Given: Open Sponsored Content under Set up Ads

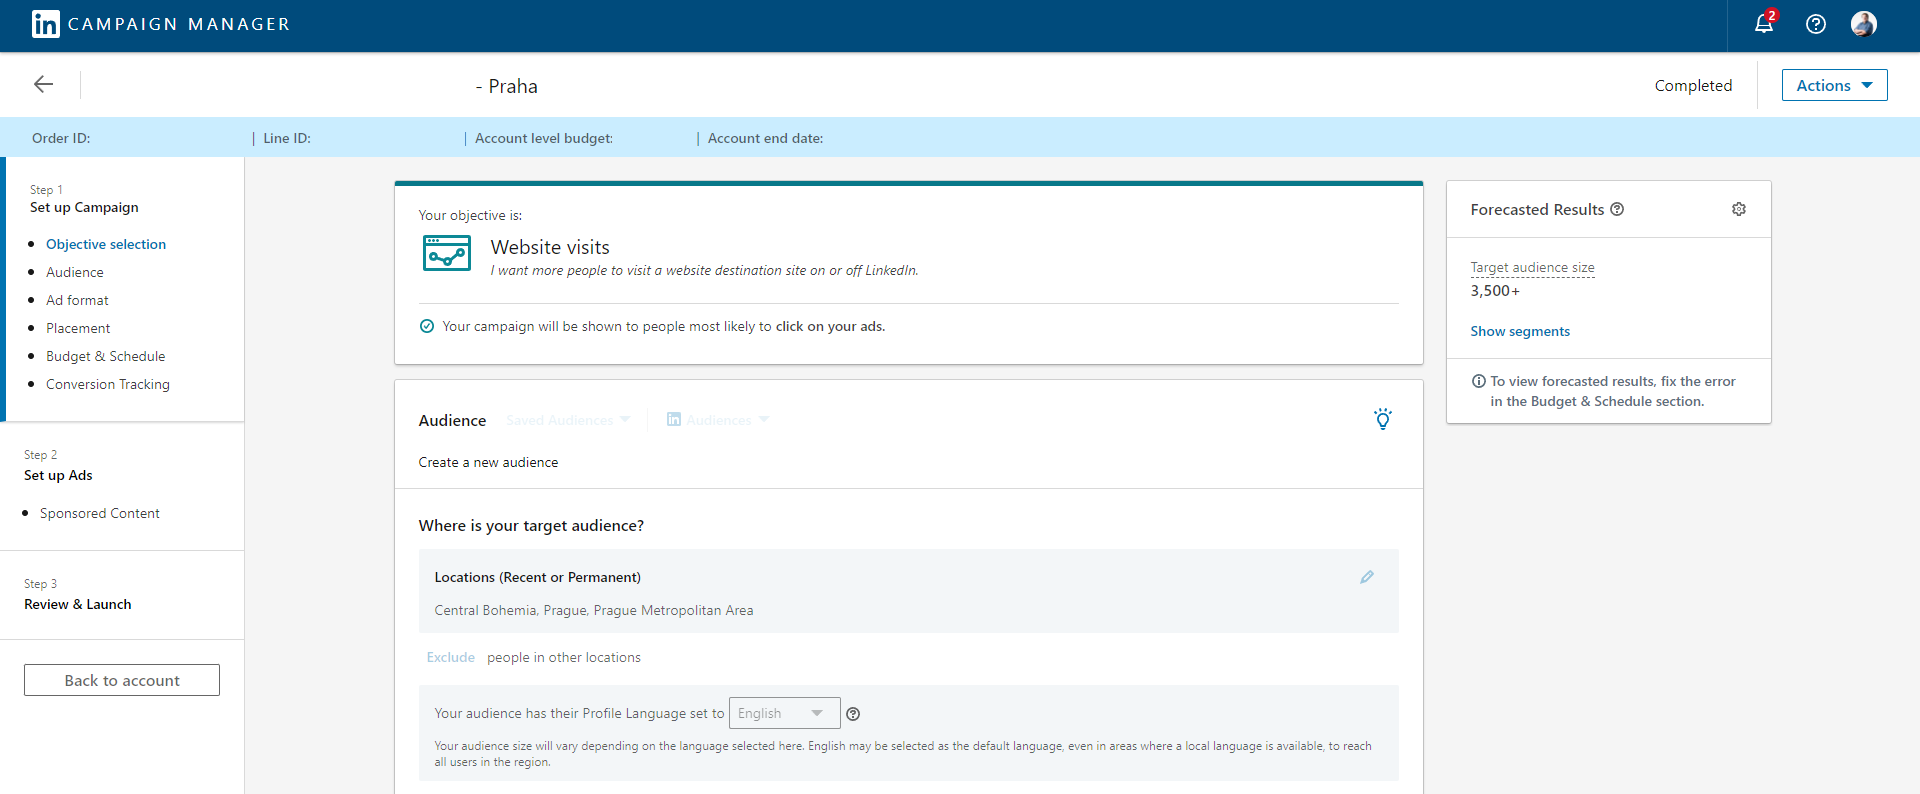Looking at the screenshot, I should 100,513.
